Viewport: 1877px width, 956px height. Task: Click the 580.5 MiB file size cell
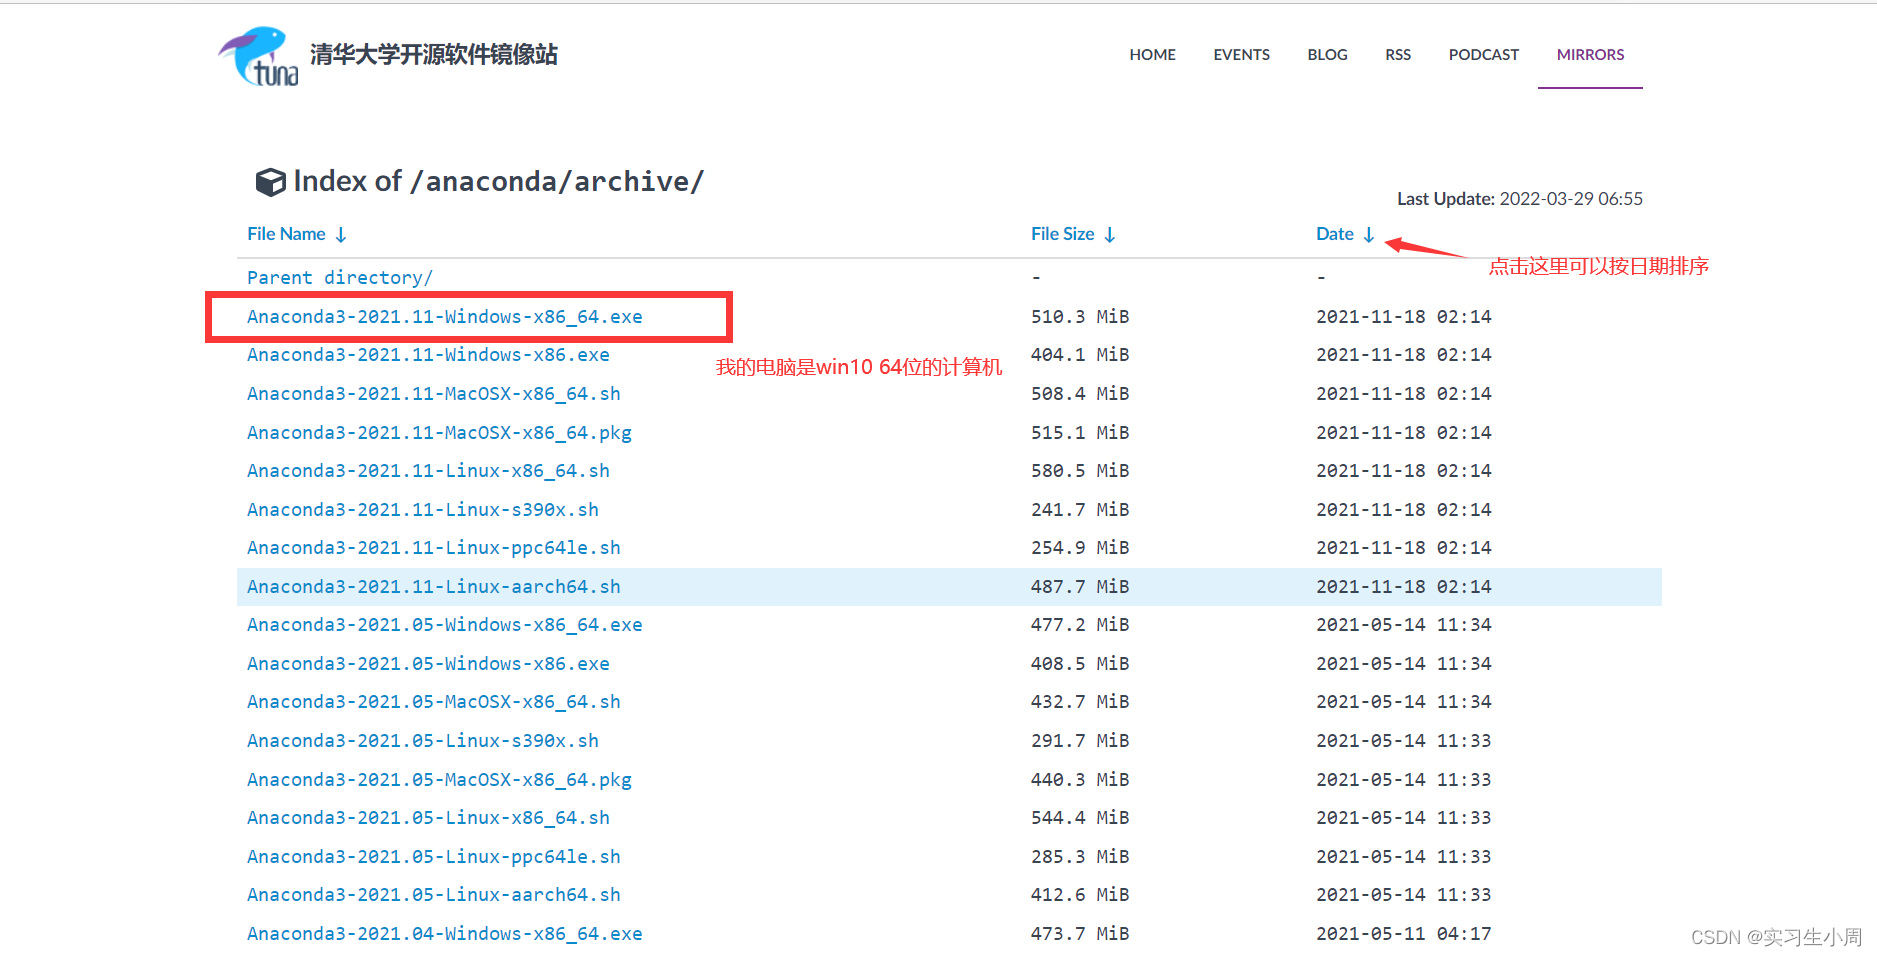point(1080,471)
